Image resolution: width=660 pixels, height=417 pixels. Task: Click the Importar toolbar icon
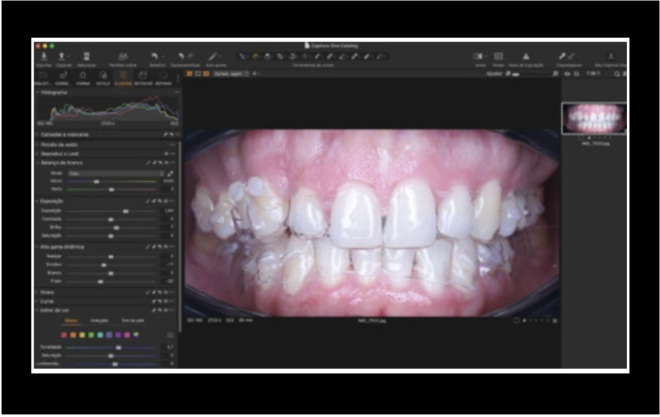(x=44, y=56)
